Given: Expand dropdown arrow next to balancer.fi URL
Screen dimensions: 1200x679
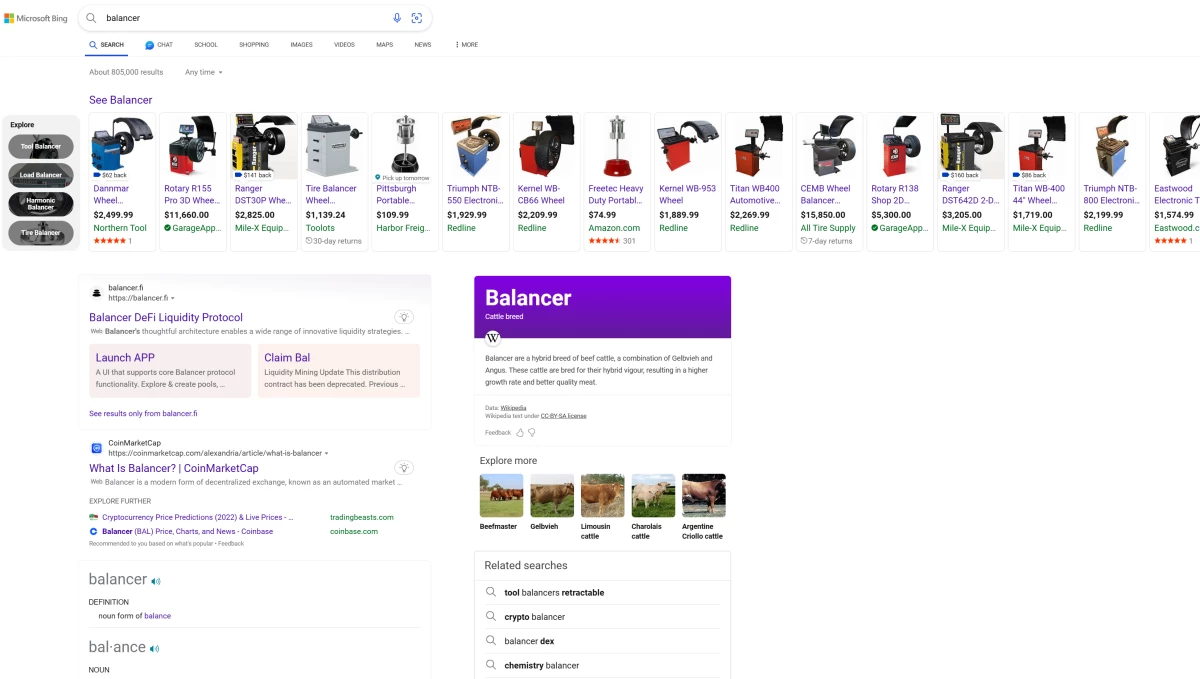Looking at the screenshot, I should click(x=172, y=298).
